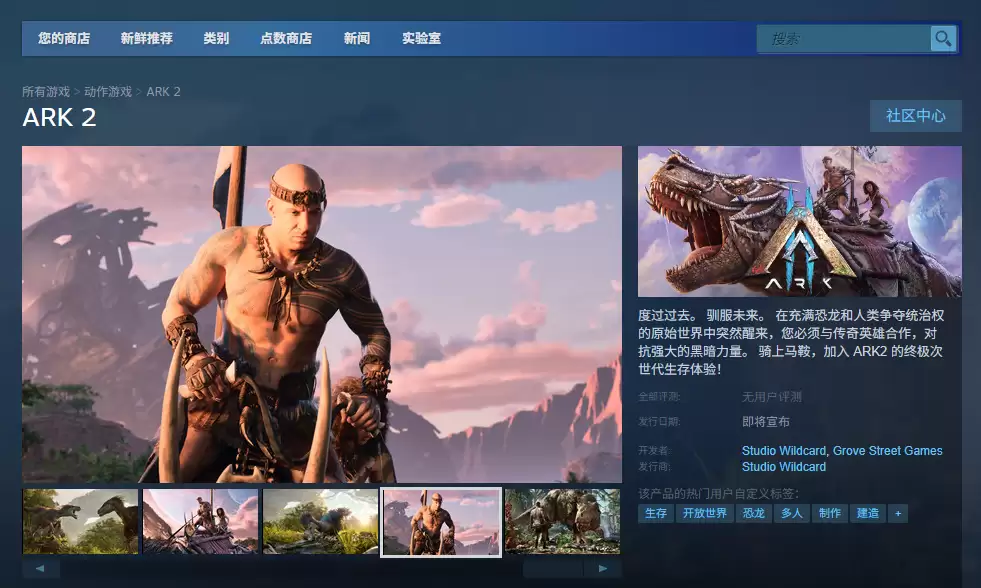The width and height of the screenshot is (981, 588).
Task: Navigate to 动作游戏 breadcrumb link
Action: pyautogui.click(x=108, y=92)
